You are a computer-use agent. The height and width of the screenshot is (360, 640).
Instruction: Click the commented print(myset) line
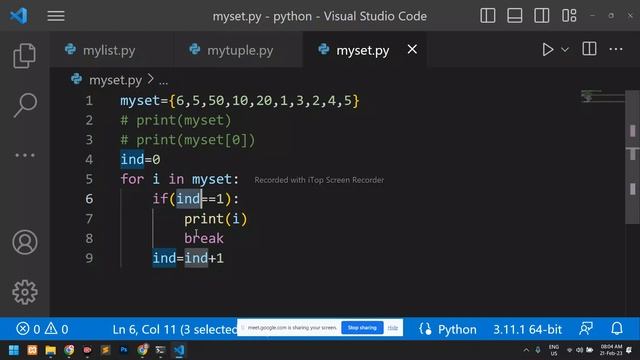click(x=176, y=120)
